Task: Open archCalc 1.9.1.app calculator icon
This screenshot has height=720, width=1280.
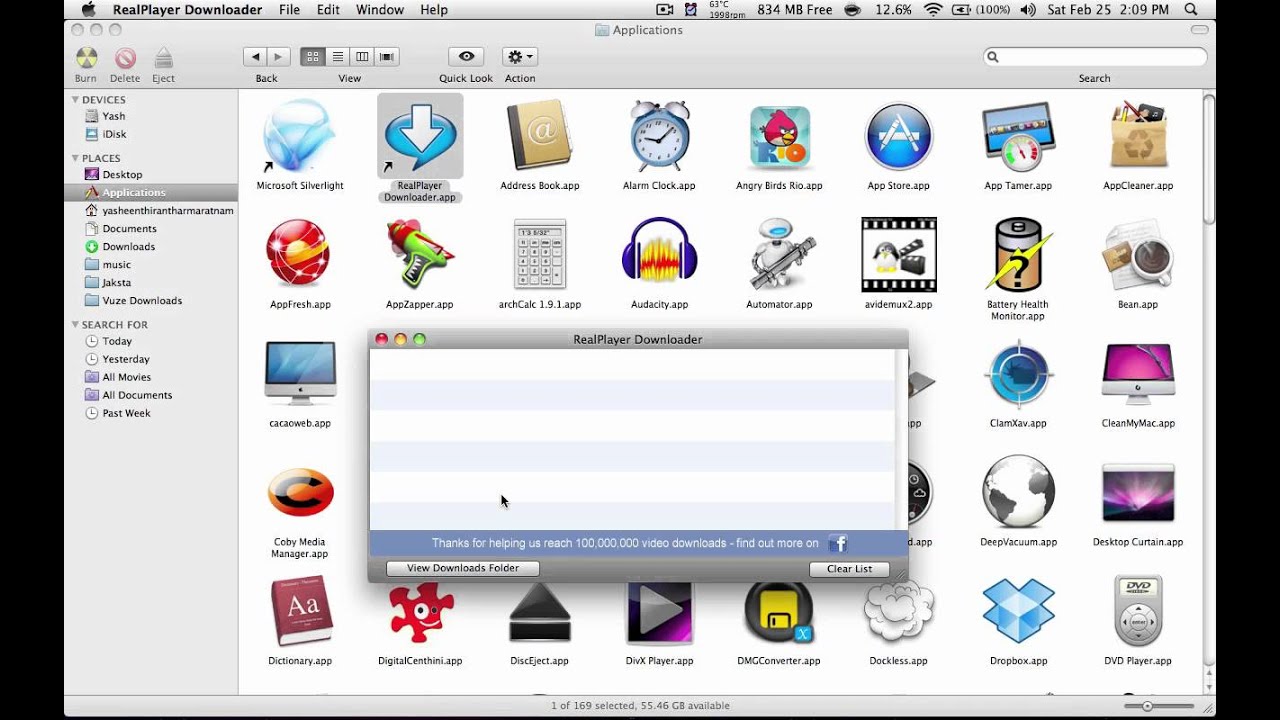Action: [x=539, y=255]
